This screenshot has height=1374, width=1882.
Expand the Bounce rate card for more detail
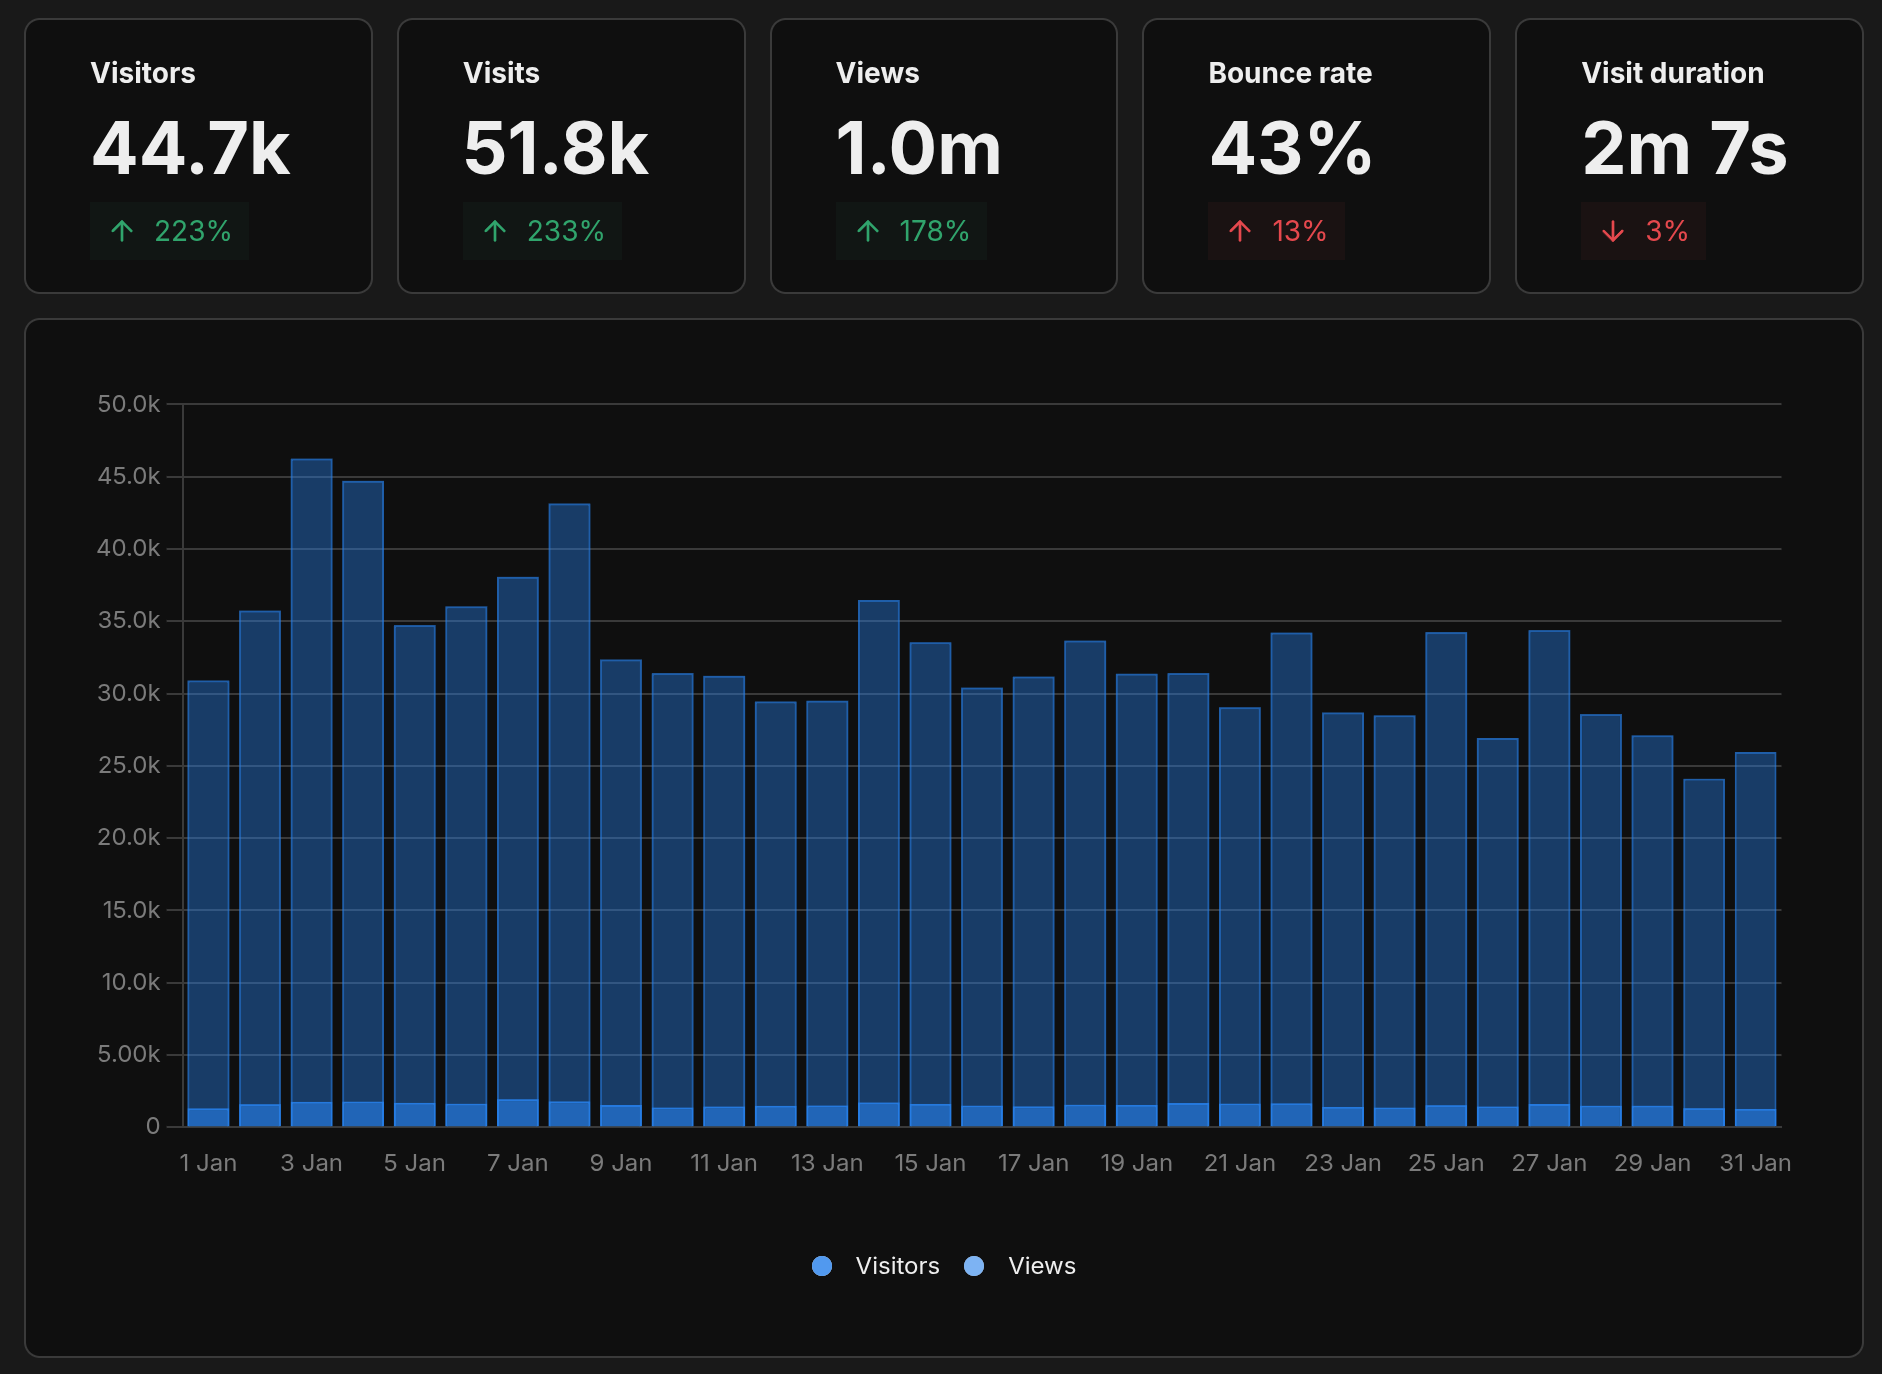pos(1316,155)
